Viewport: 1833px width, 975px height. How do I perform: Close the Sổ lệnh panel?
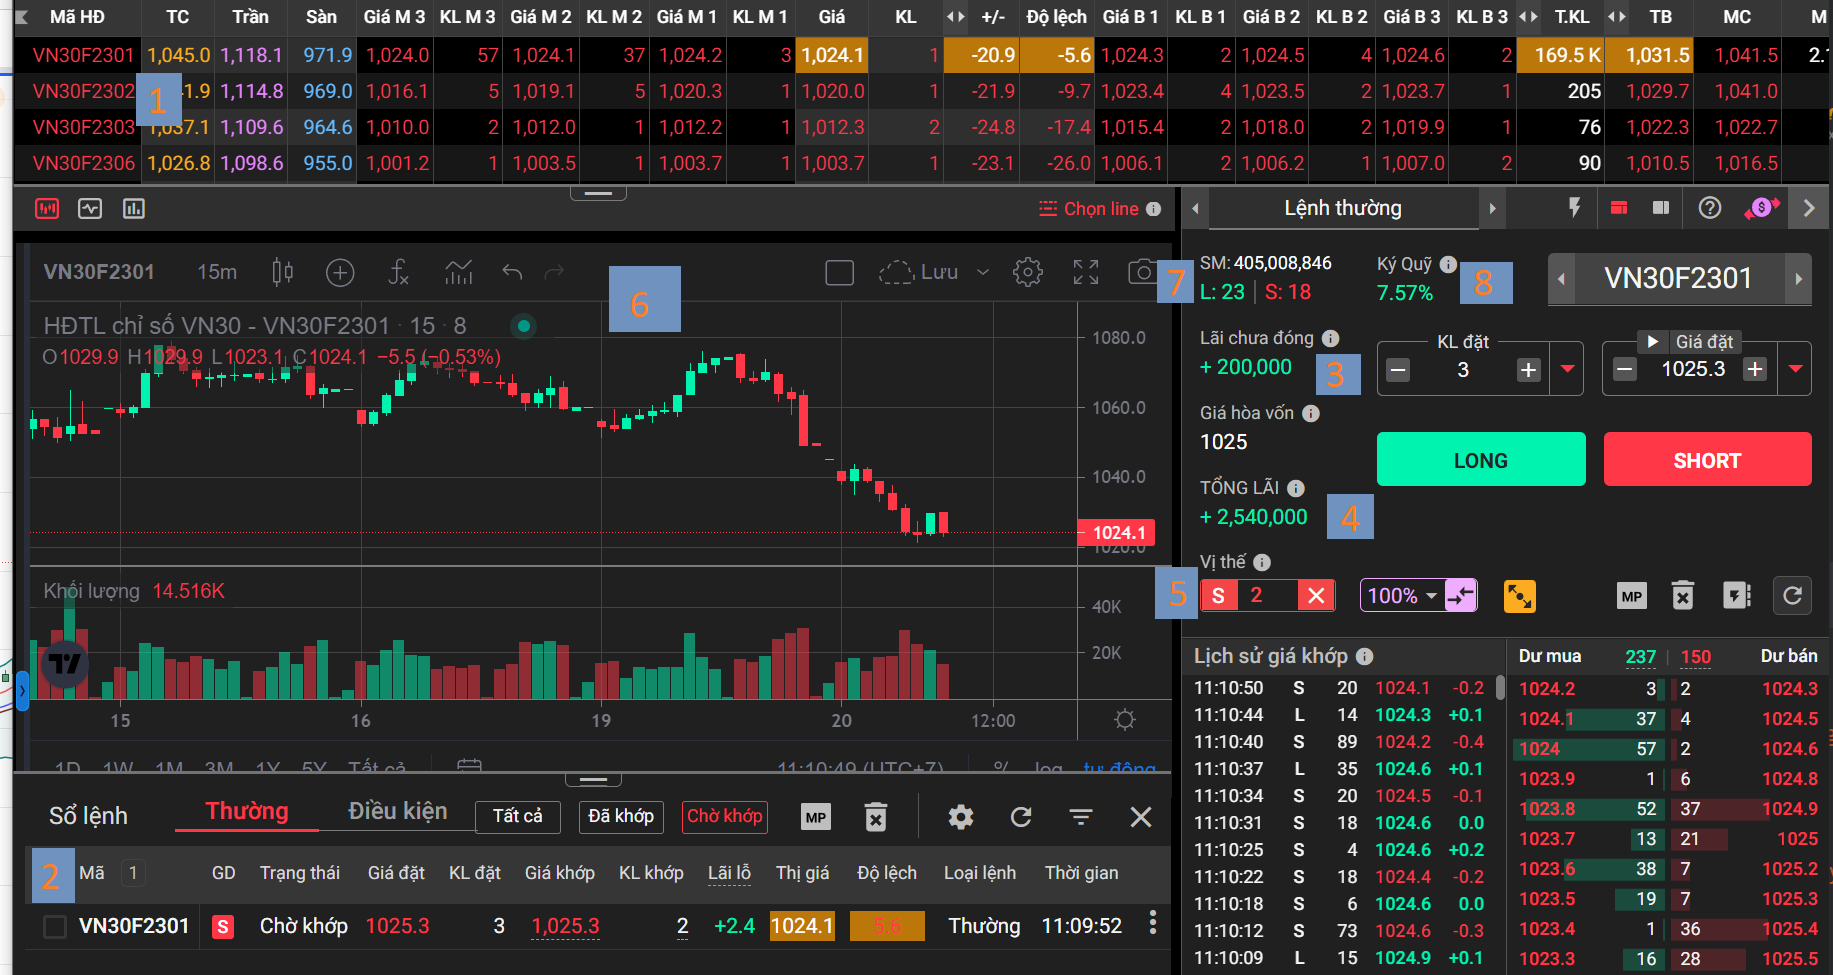tap(1141, 817)
